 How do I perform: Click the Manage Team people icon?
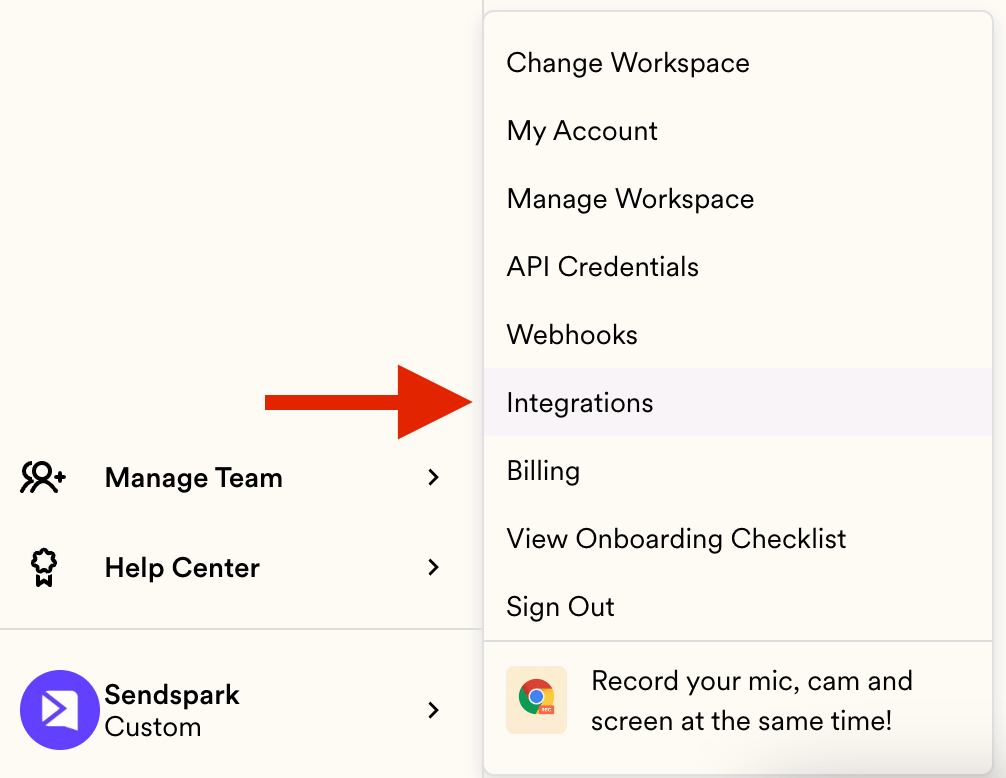(x=42, y=477)
